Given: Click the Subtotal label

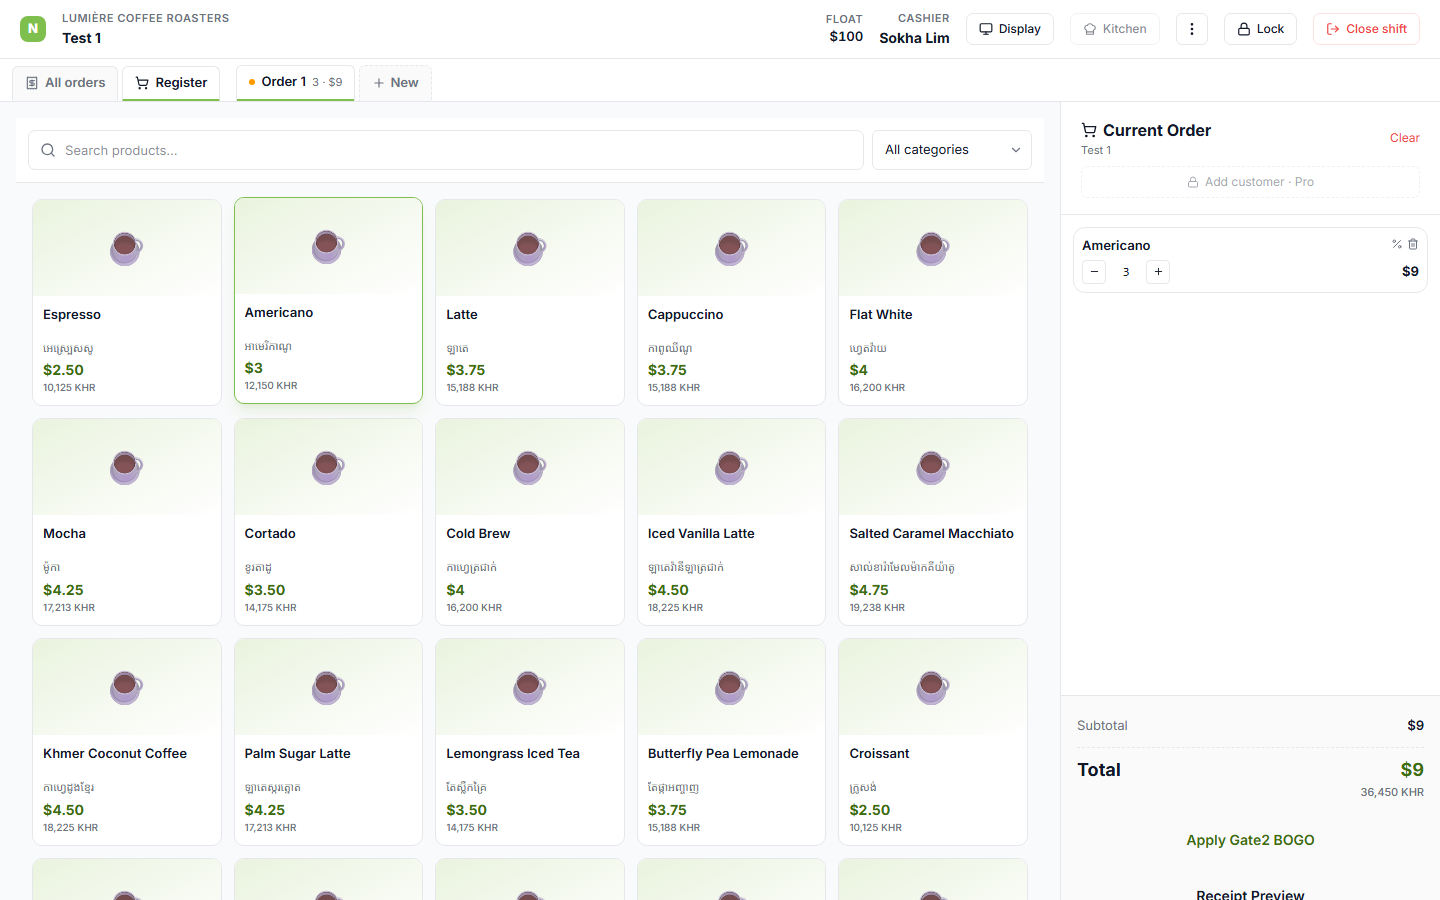Looking at the screenshot, I should (1102, 726).
